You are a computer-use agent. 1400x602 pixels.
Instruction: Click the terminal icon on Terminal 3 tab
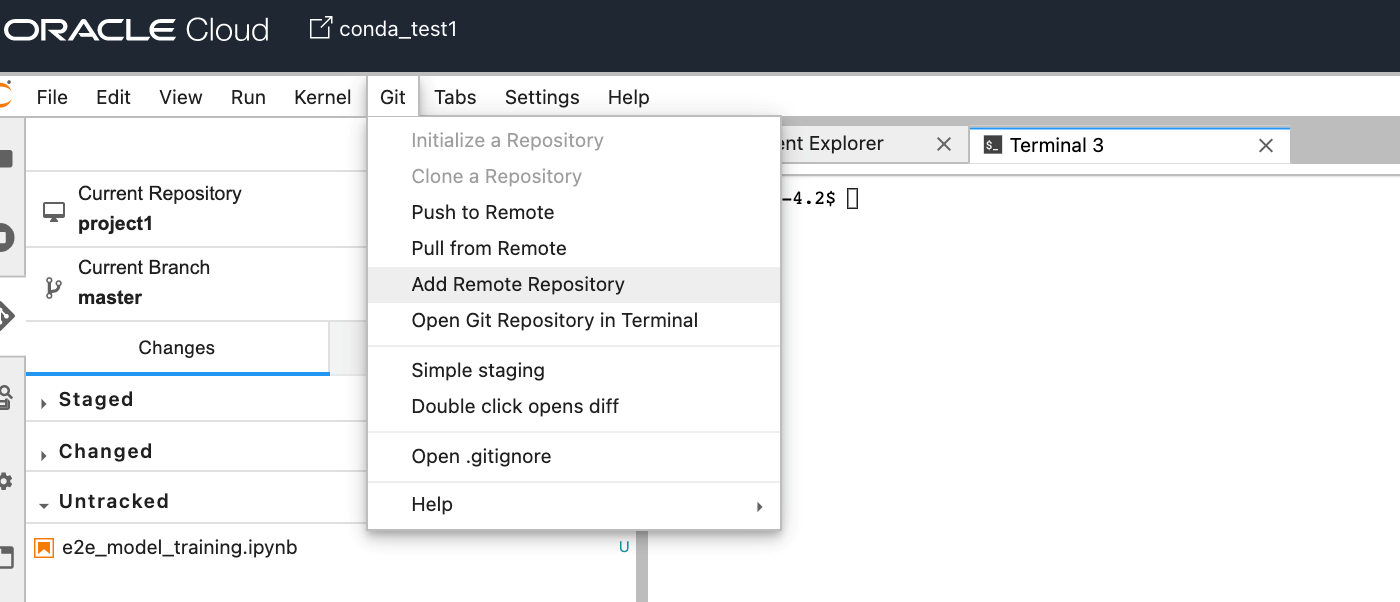tap(992, 146)
